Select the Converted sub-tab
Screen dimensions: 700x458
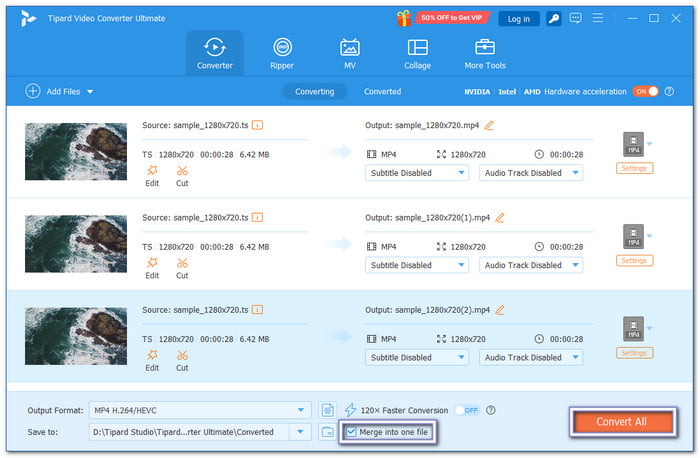pos(382,92)
